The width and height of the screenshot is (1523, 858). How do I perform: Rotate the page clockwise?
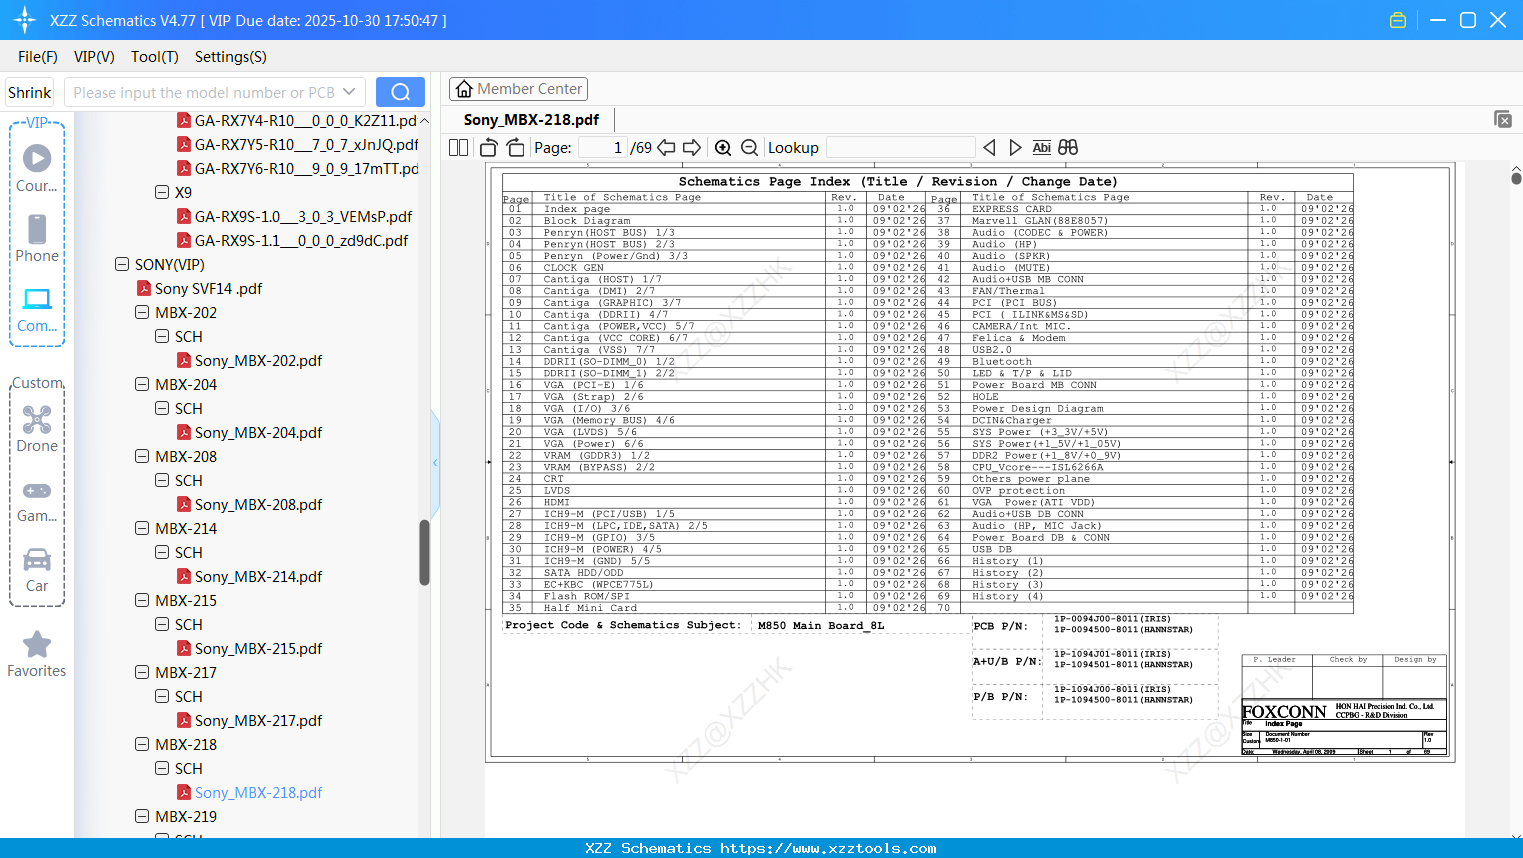click(x=515, y=148)
